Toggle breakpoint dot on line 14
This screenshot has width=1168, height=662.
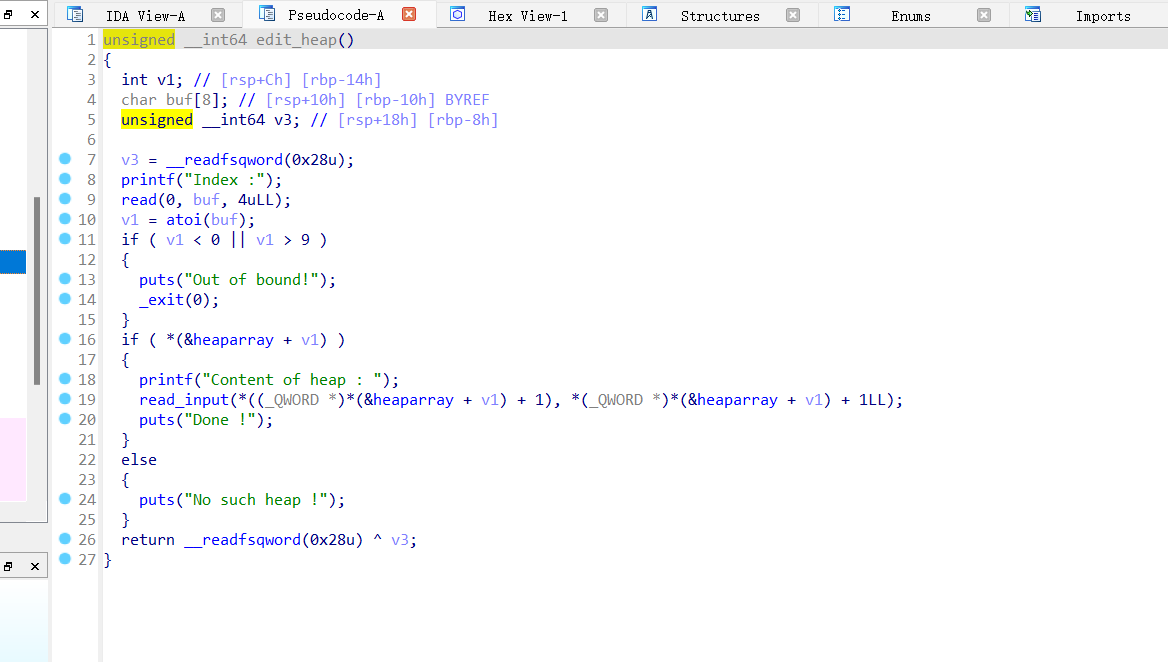(x=65, y=299)
